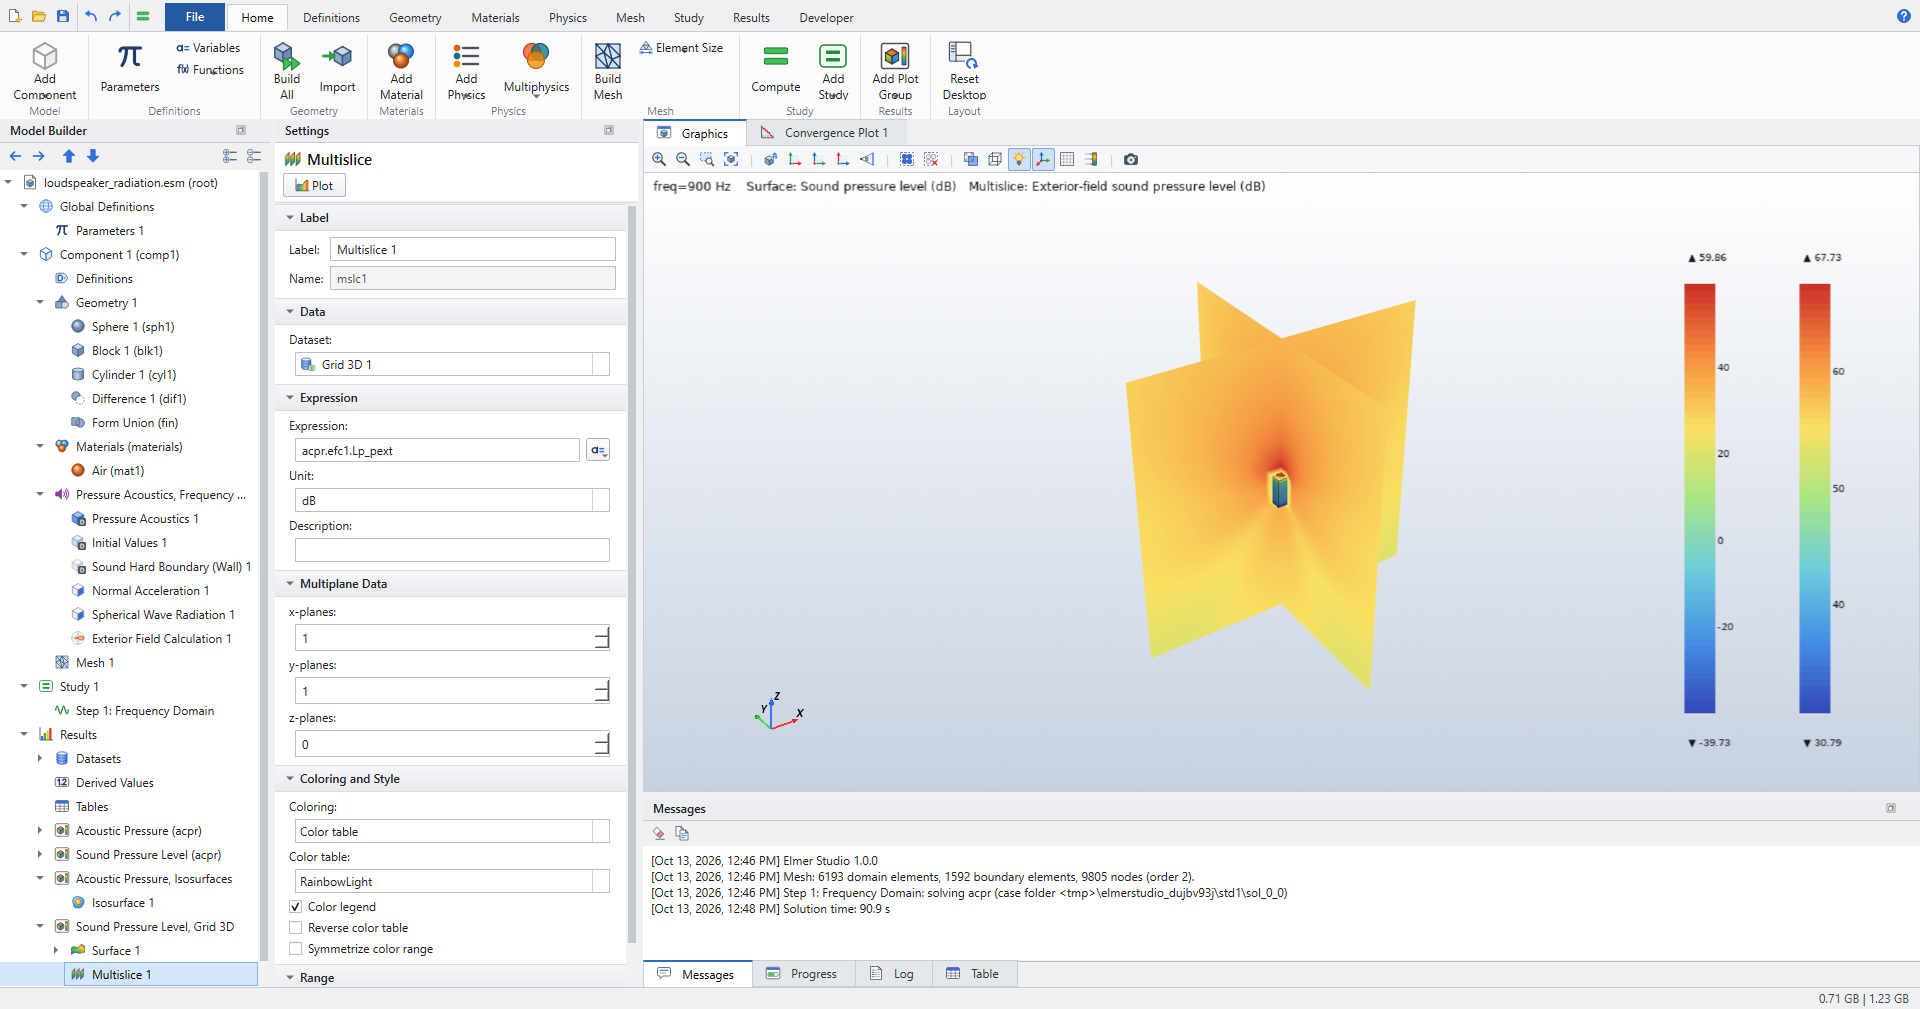Open the Unit dropdown showing dB
Viewport: 1920px width, 1009px height.
tap(452, 500)
